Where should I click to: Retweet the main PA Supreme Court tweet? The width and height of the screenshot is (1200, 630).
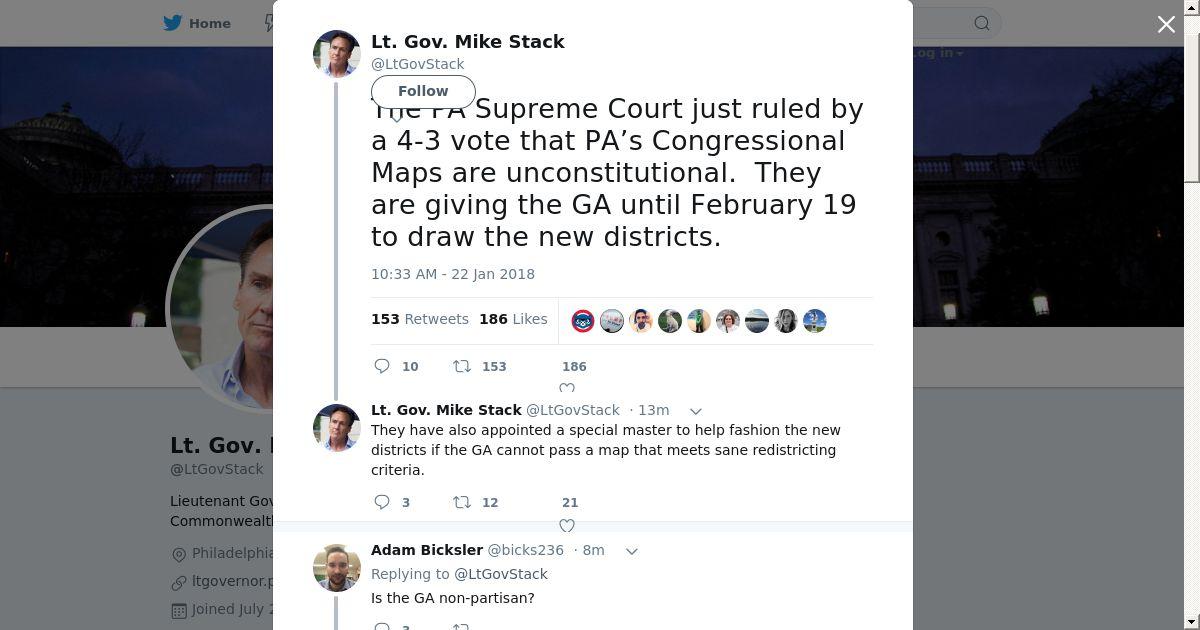[462, 366]
